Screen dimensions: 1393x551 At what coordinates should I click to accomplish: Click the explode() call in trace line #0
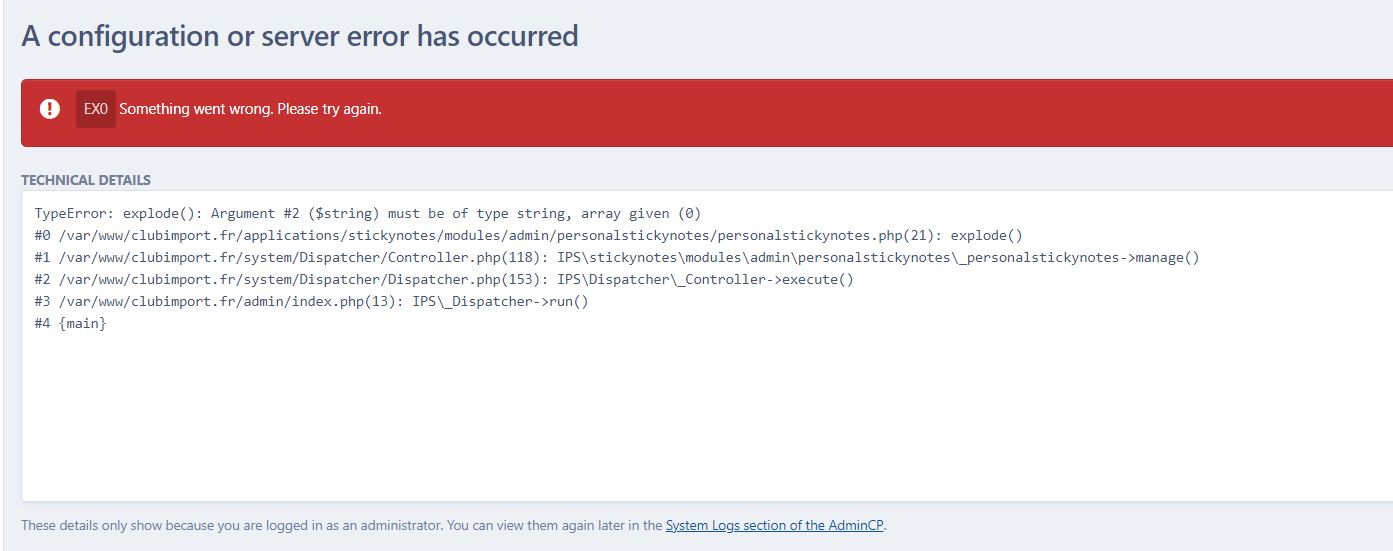click(987, 236)
